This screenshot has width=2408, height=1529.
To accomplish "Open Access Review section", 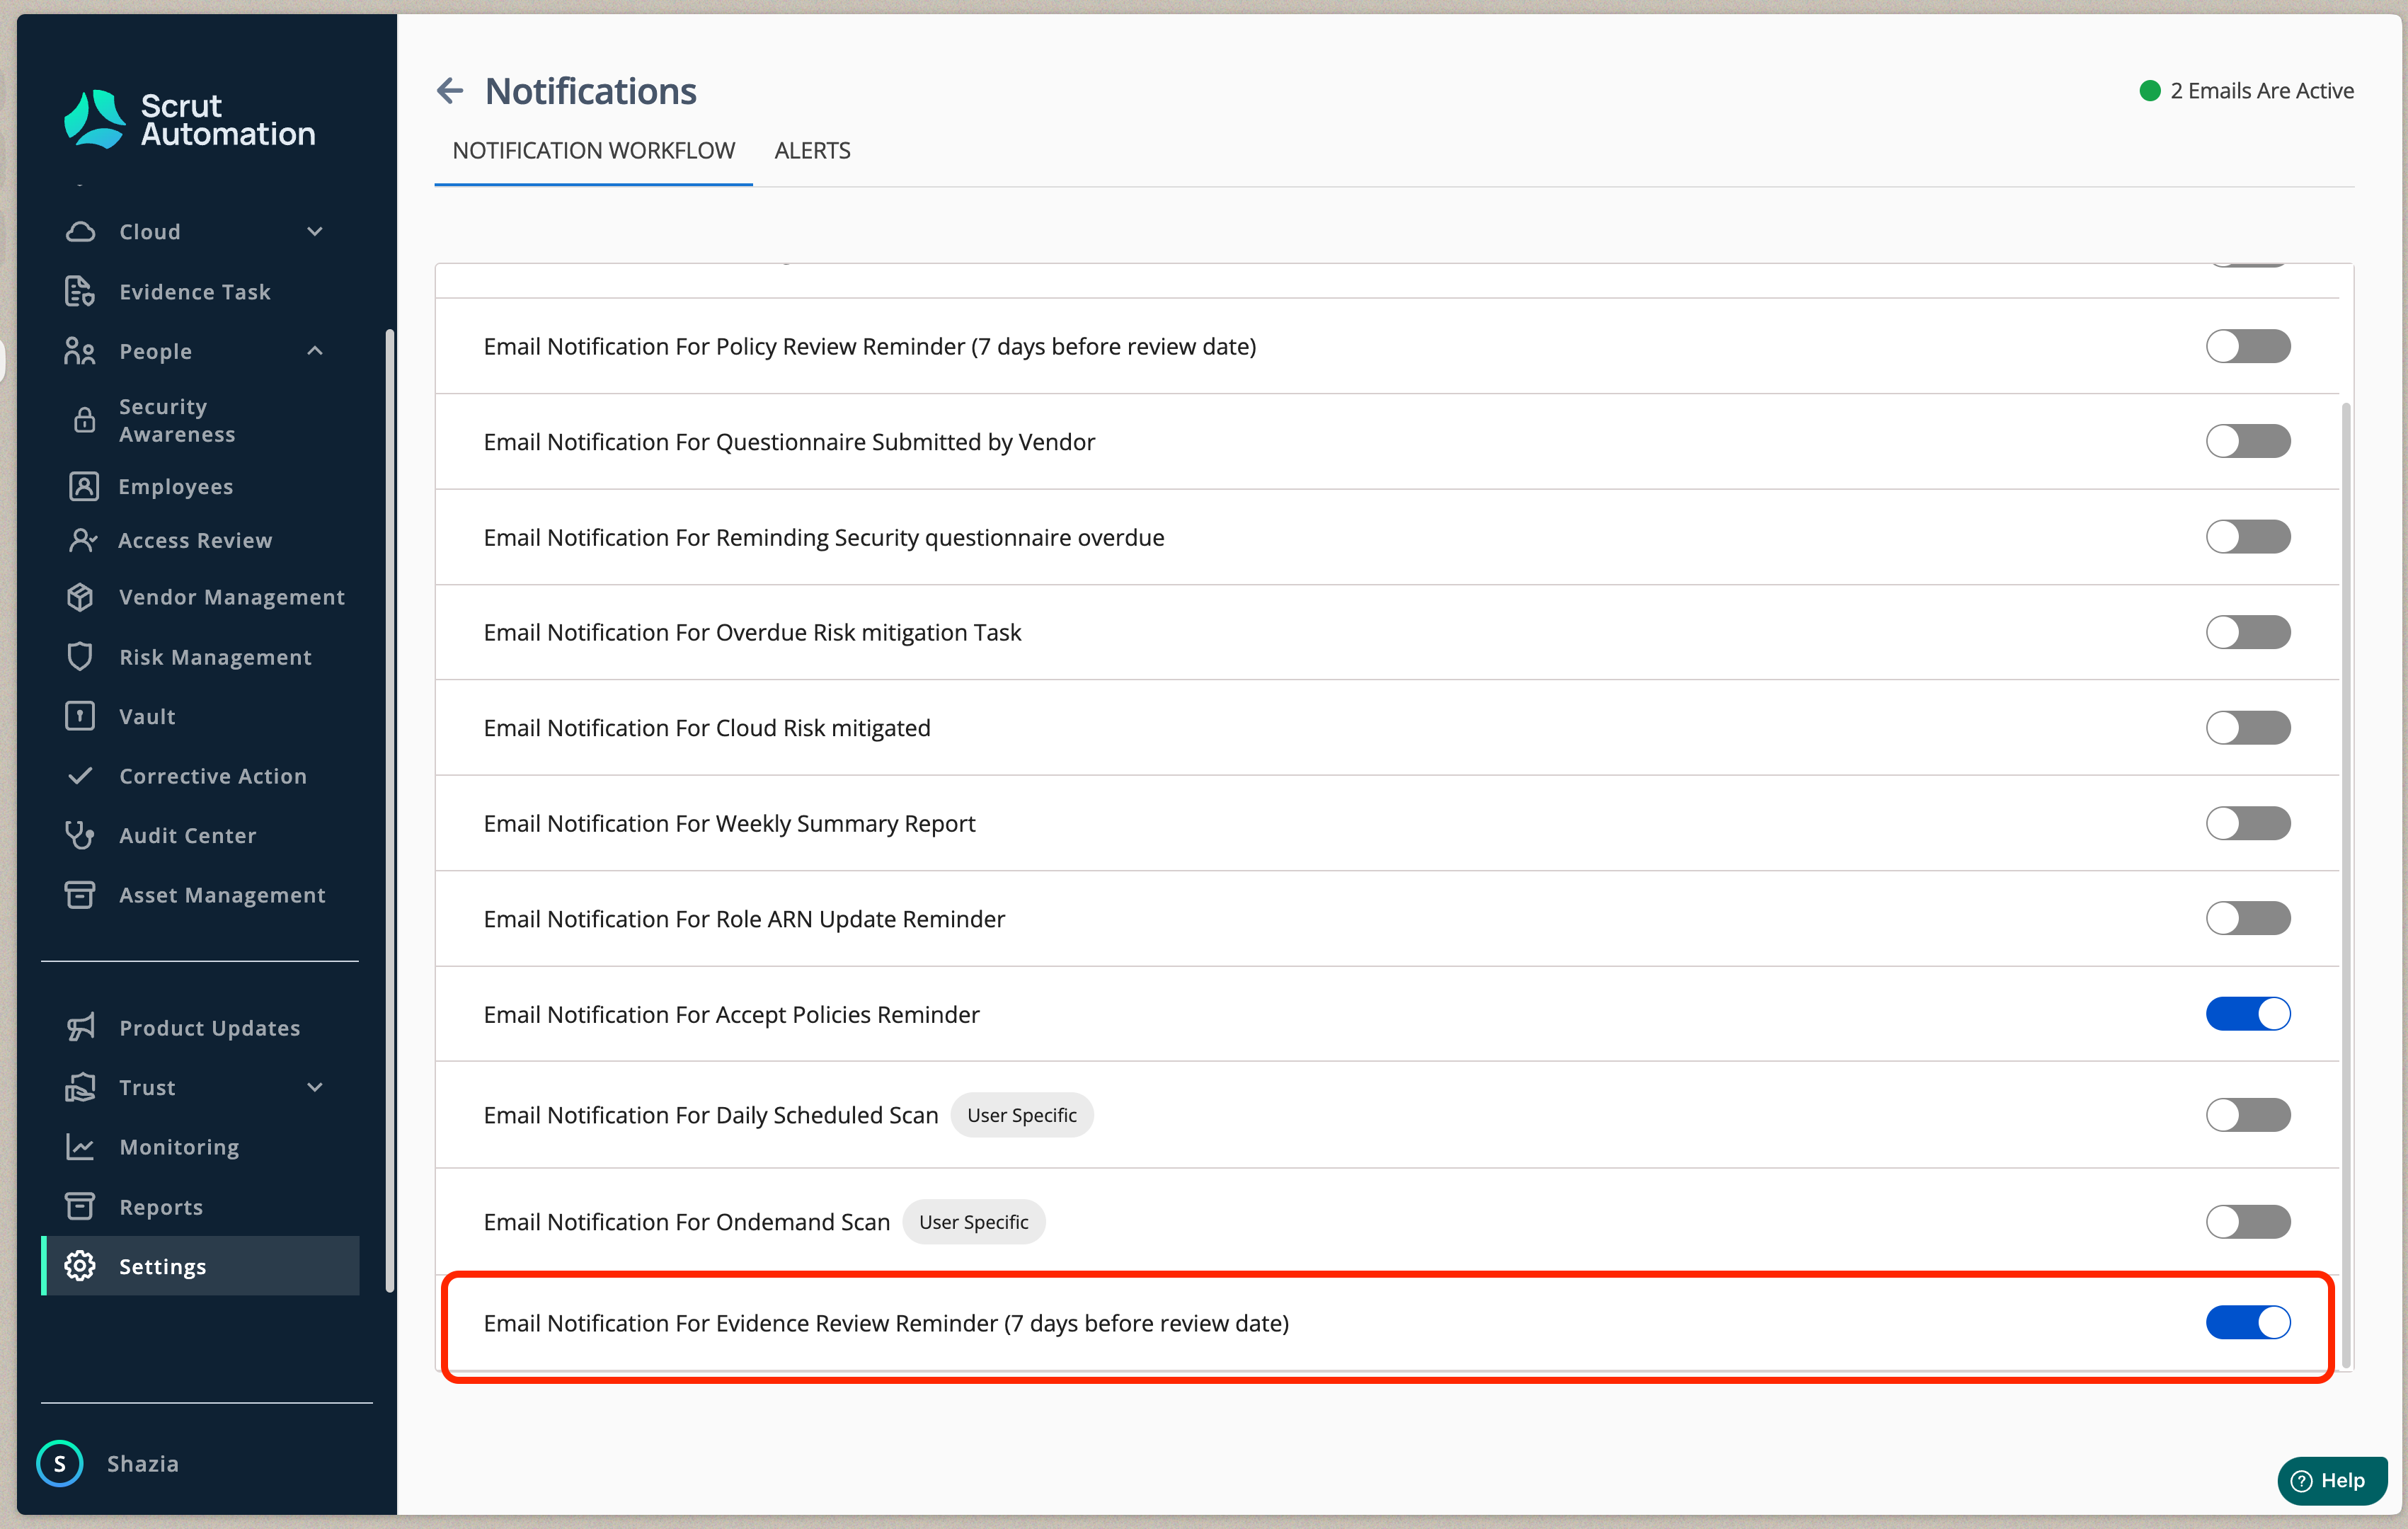I will point(195,541).
